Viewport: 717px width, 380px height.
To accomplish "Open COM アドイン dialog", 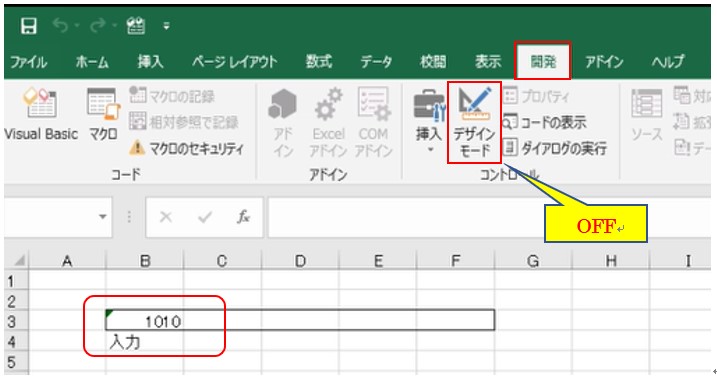I will (374, 123).
